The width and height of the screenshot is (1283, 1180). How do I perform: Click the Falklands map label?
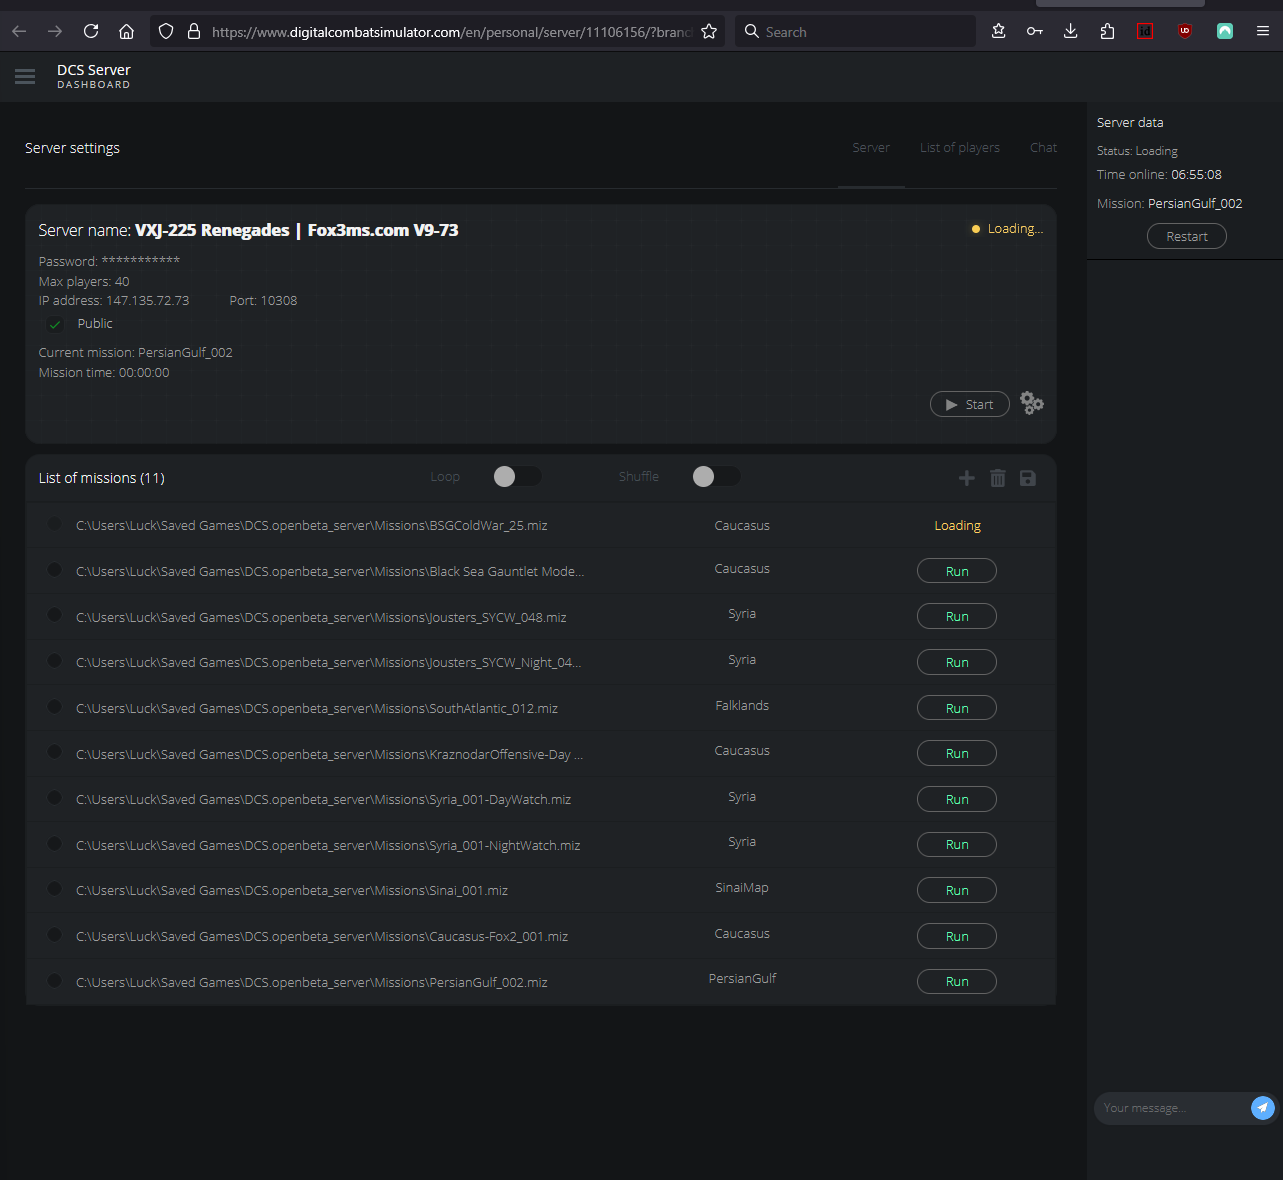(742, 705)
